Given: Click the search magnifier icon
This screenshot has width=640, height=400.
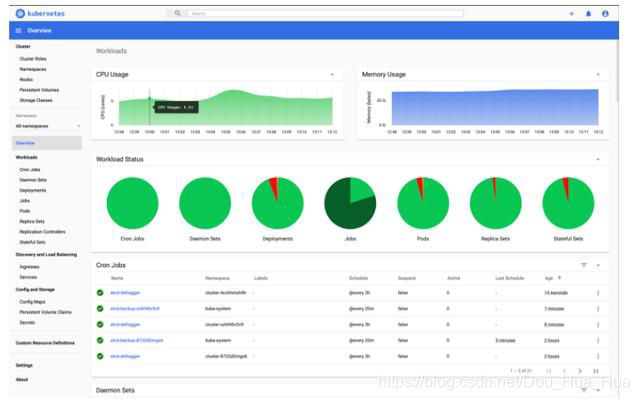Looking at the screenshot, I should [177, 13].
